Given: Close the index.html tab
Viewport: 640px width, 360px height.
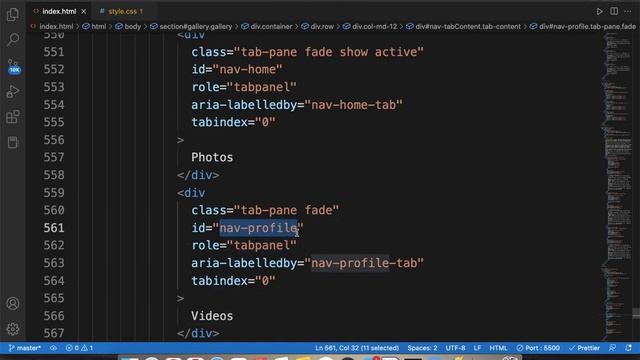Looking at the screenshot, I should (84, 11).
